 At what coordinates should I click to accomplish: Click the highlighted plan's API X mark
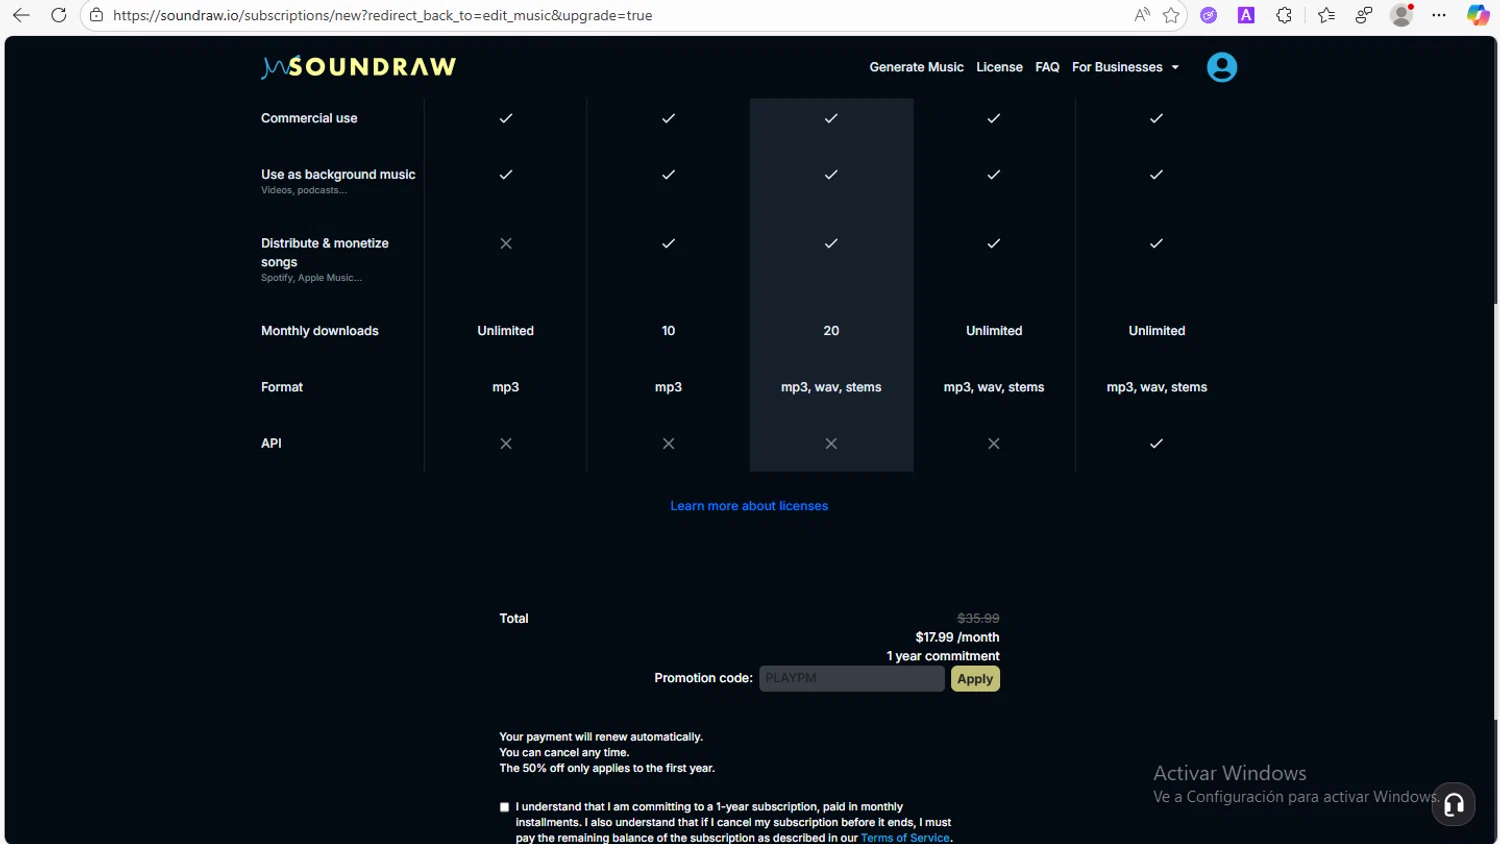coord(831,443)
